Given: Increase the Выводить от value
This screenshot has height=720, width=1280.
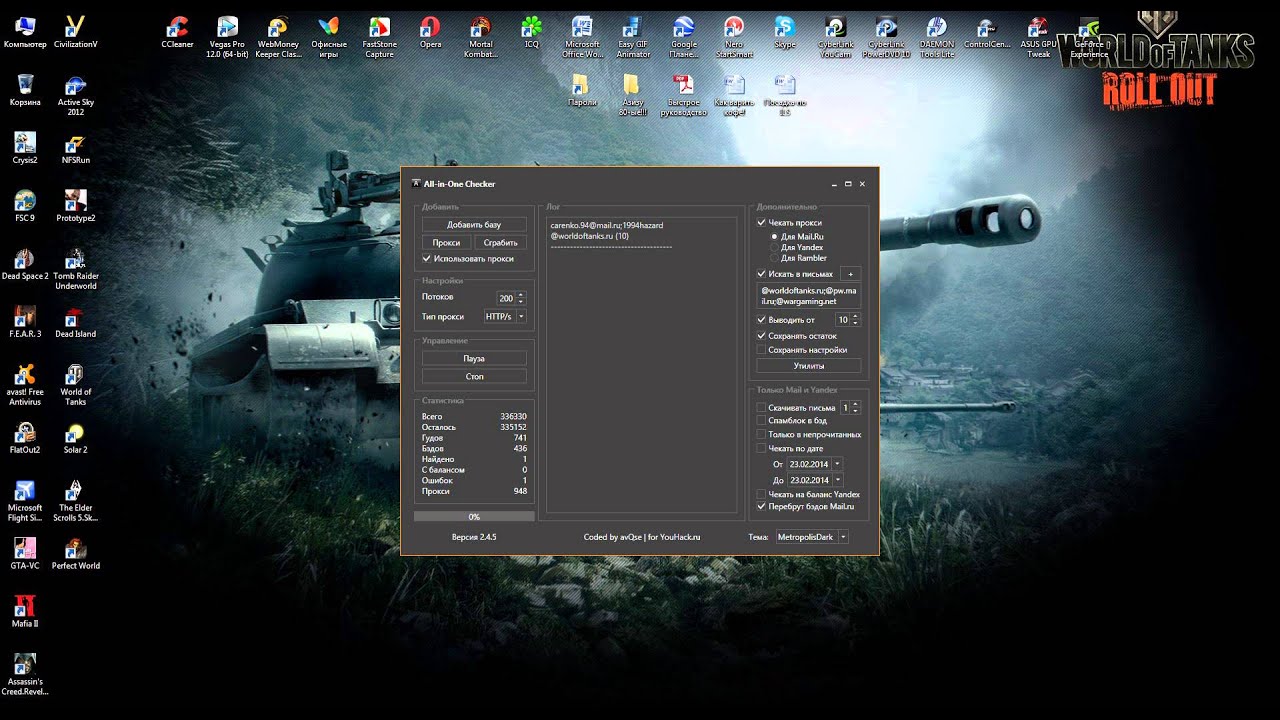Looking at the screenshot, I should pos(856,317).
